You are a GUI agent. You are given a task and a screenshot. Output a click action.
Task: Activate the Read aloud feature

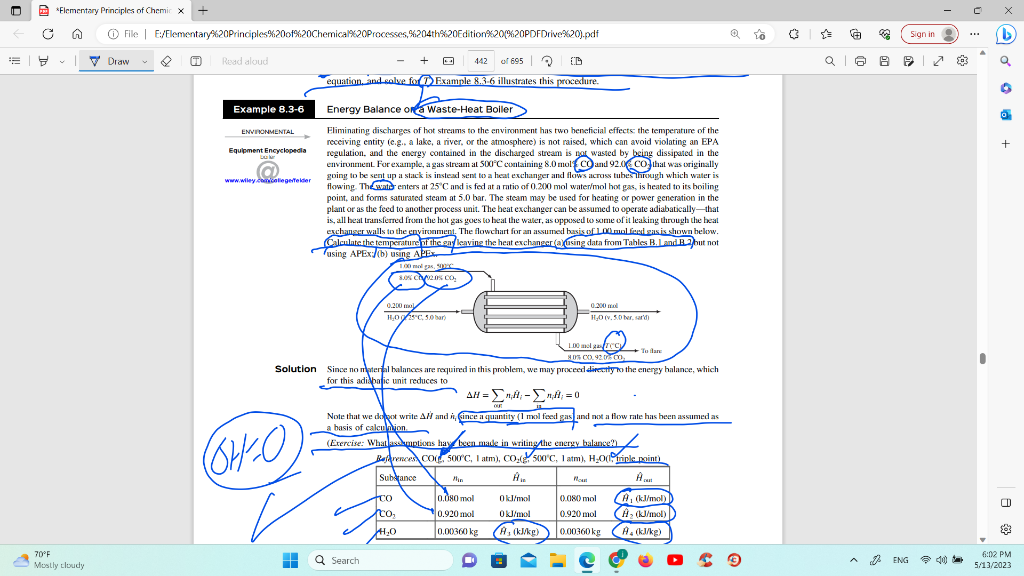(x=245, y=62)
